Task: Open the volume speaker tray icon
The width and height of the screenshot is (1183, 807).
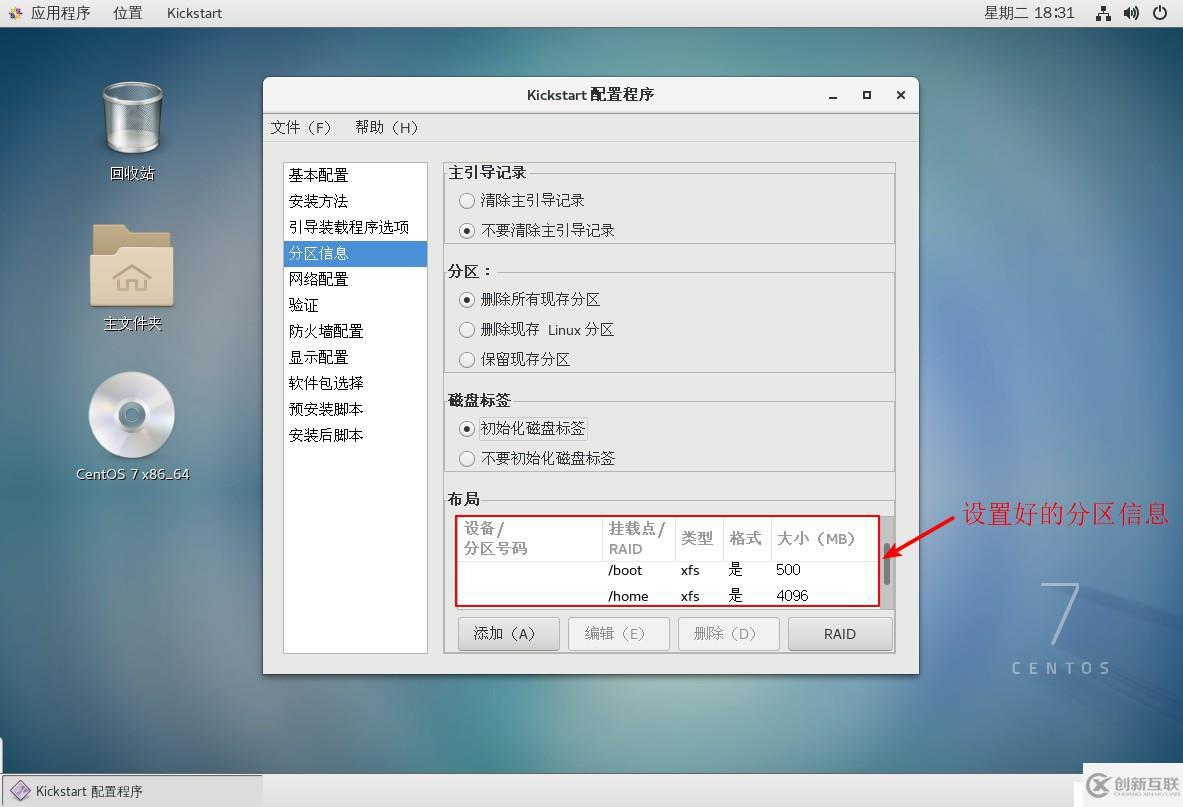Action: 1131,13
